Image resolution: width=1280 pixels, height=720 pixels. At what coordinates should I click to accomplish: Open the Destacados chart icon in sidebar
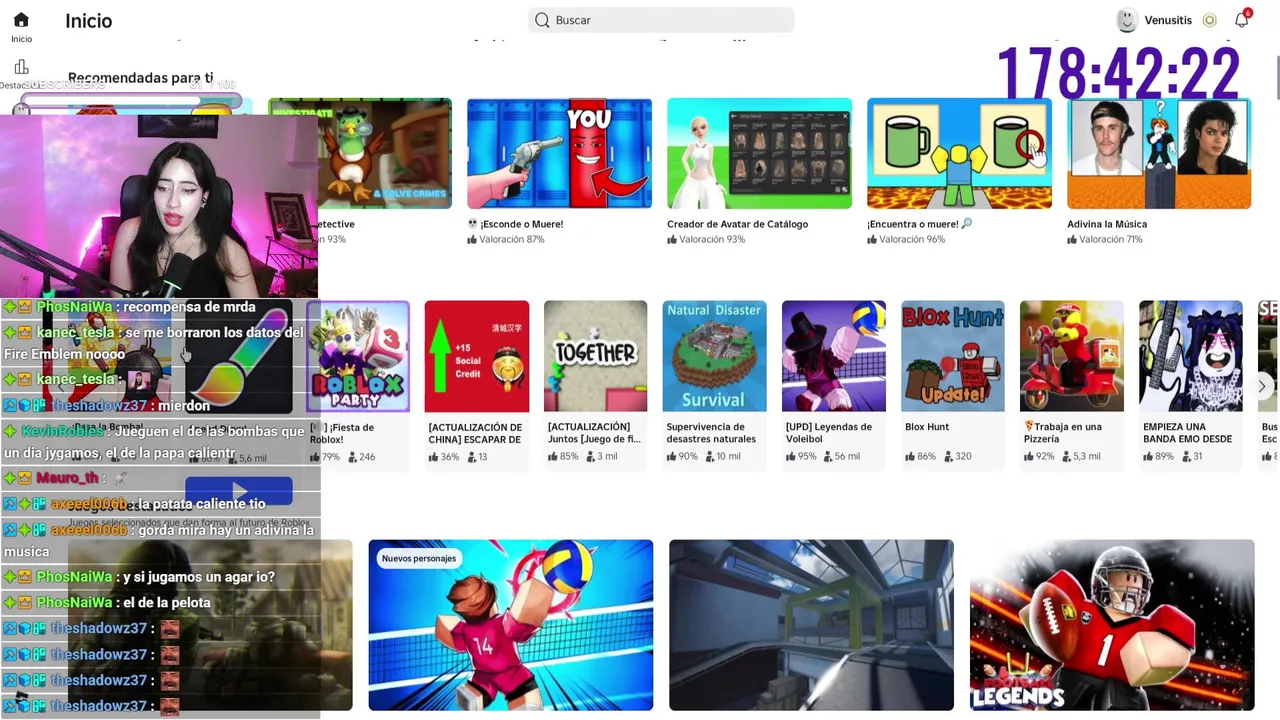tap(21, 67)
